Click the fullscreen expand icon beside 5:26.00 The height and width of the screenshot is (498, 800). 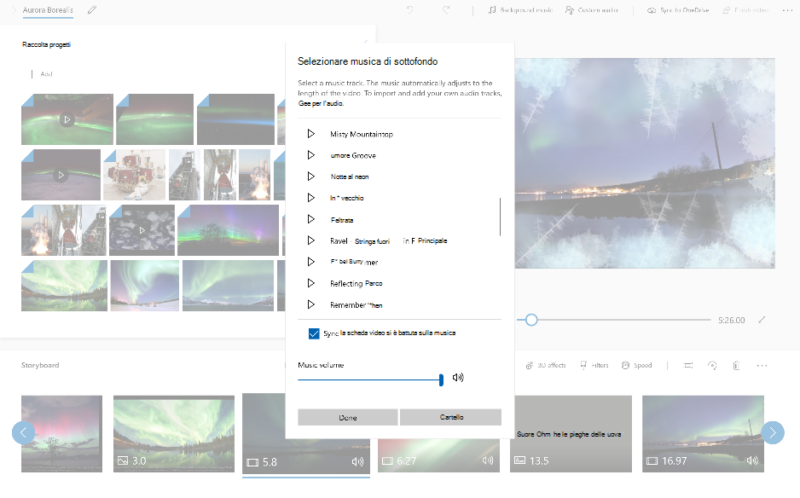tap(762, 320)
